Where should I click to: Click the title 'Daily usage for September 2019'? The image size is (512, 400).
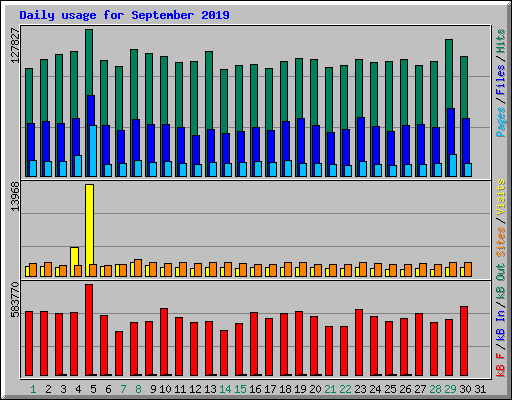pyautogui.click(x=124, y=15)
